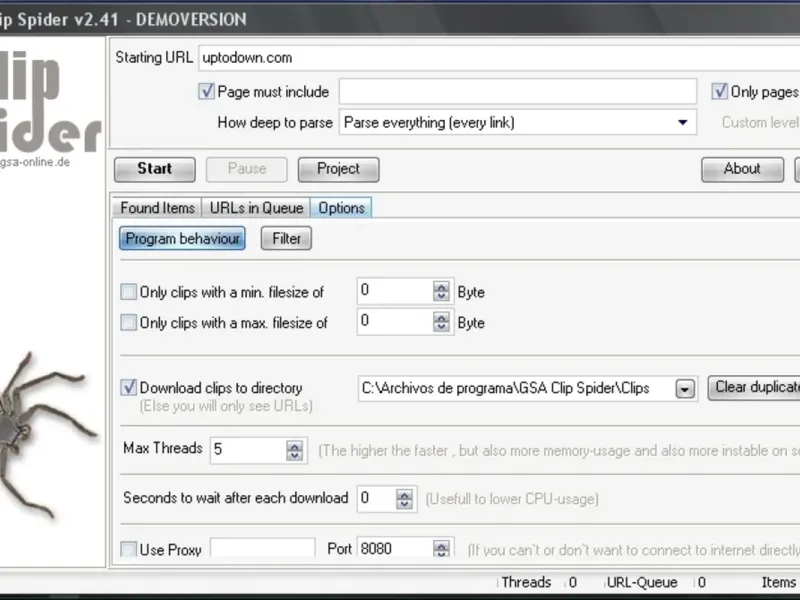This screenshot has width=800, height=600.
Task: Open the About dialog
Action: click(x=742, y=169)
